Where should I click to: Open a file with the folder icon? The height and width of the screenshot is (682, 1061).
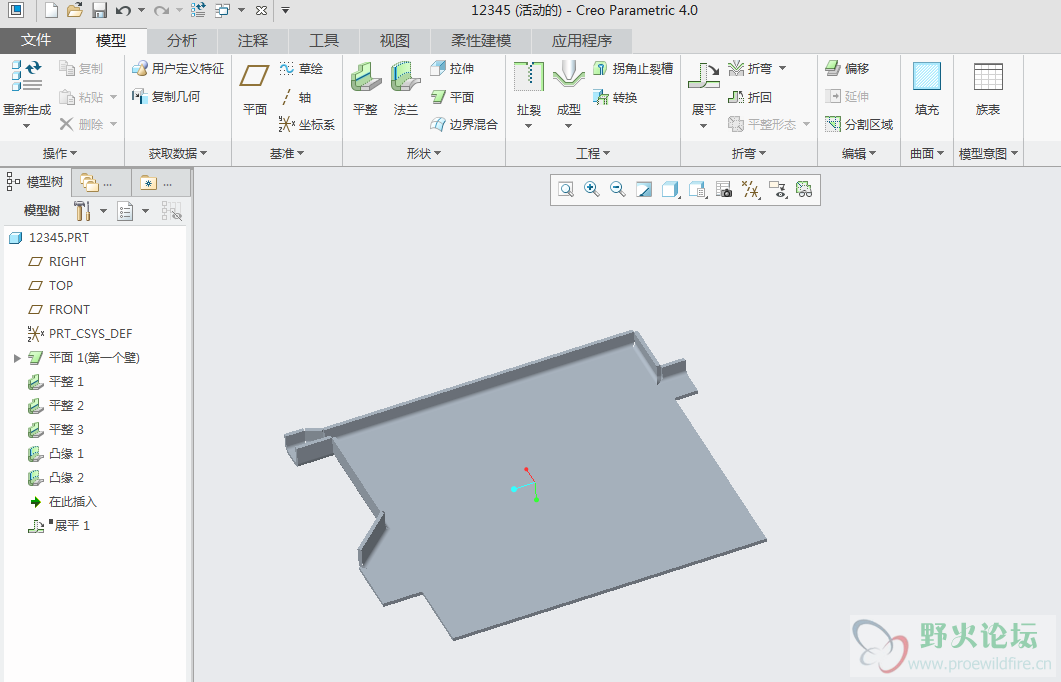point(74,10)
